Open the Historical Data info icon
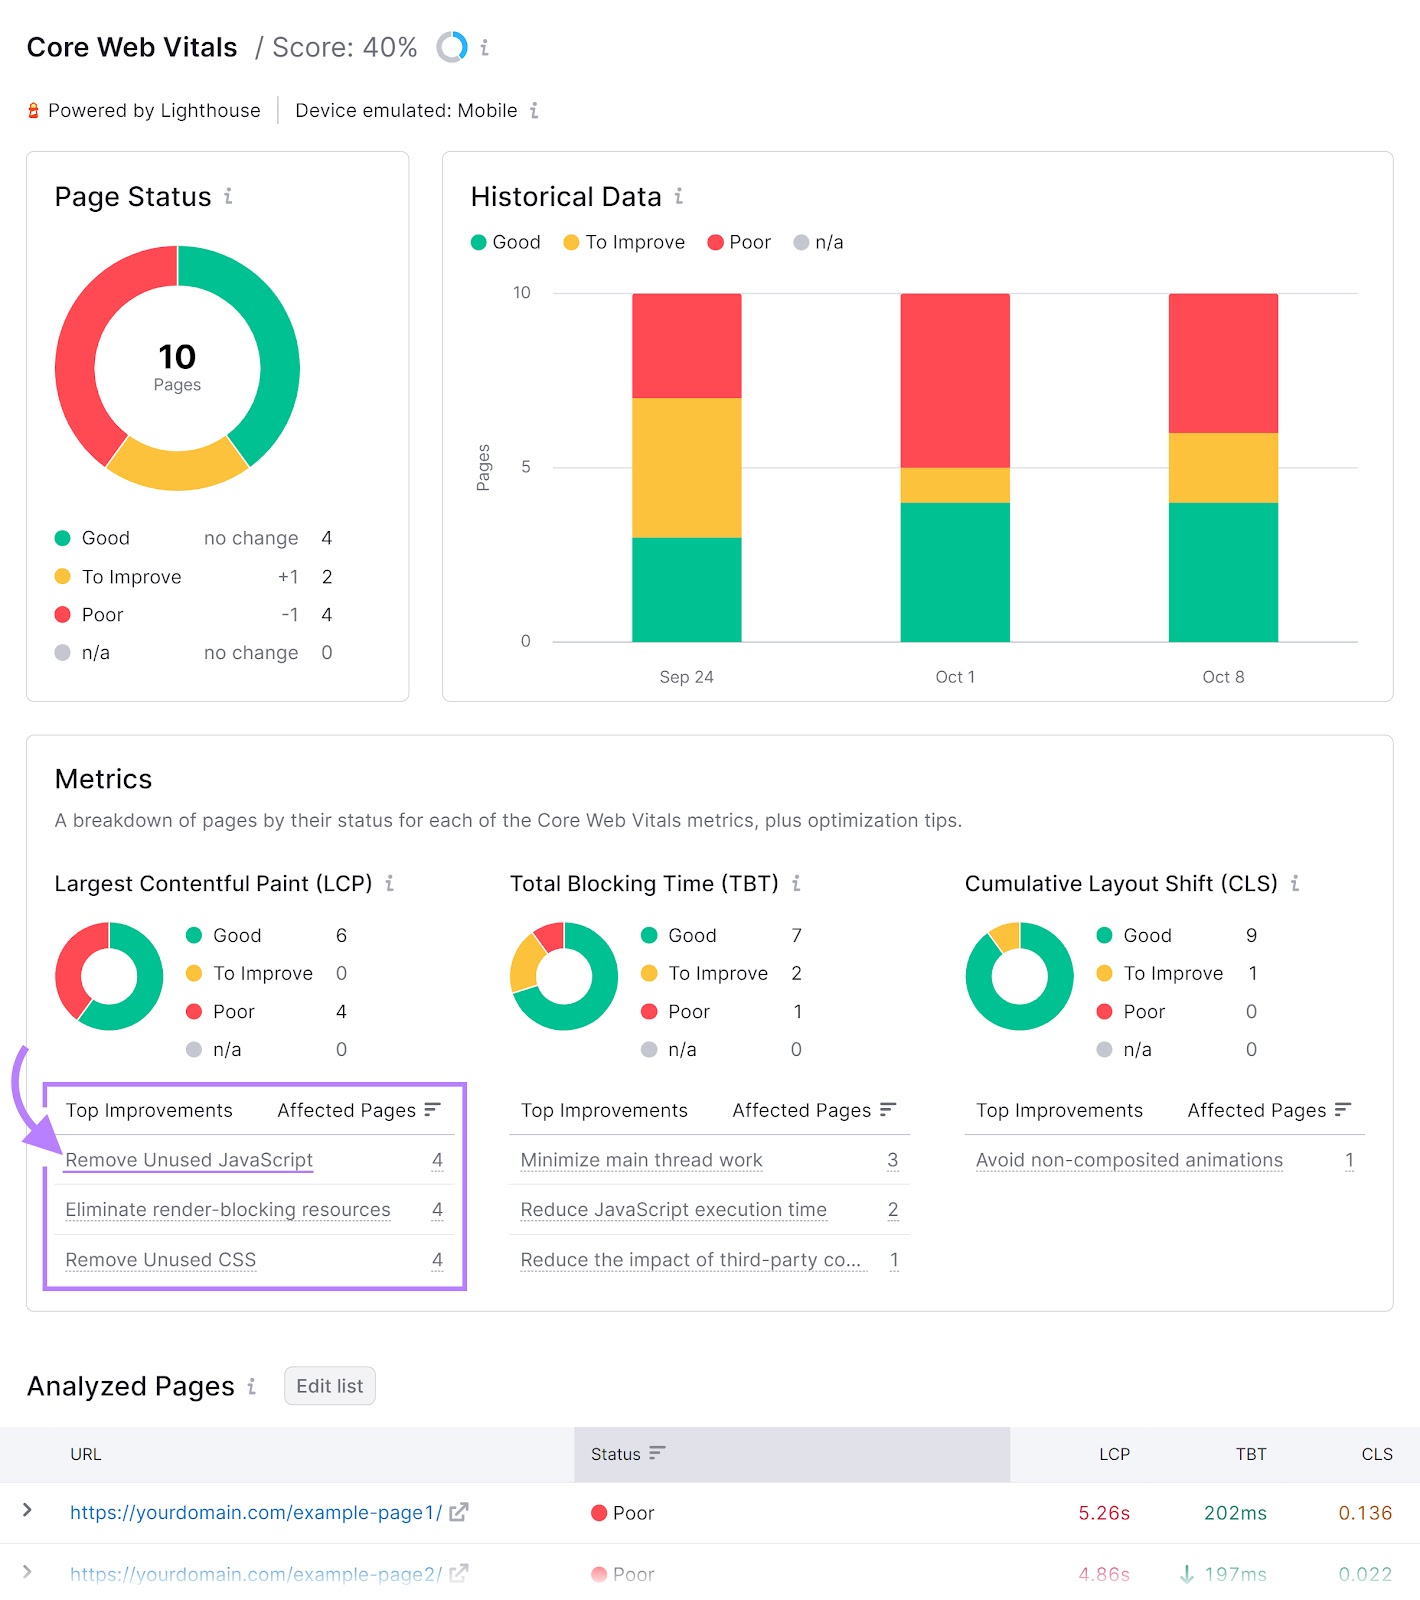This screenshot has width=1420, height=1600. pos(679,196)
